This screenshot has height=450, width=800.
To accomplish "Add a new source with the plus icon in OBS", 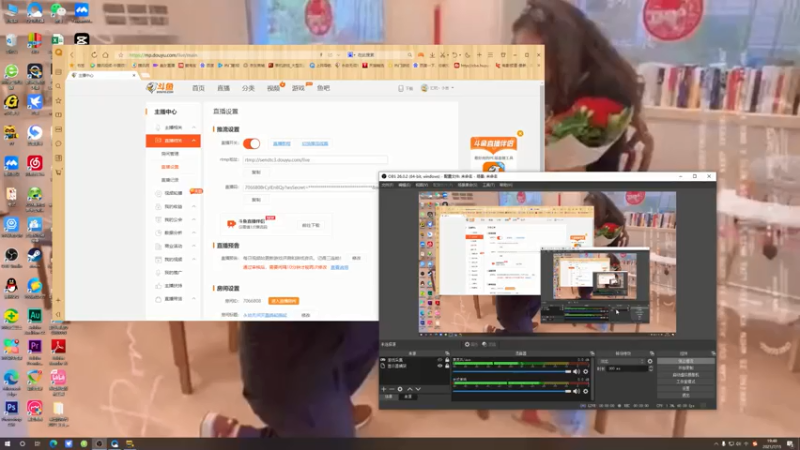I will point(384,389).
